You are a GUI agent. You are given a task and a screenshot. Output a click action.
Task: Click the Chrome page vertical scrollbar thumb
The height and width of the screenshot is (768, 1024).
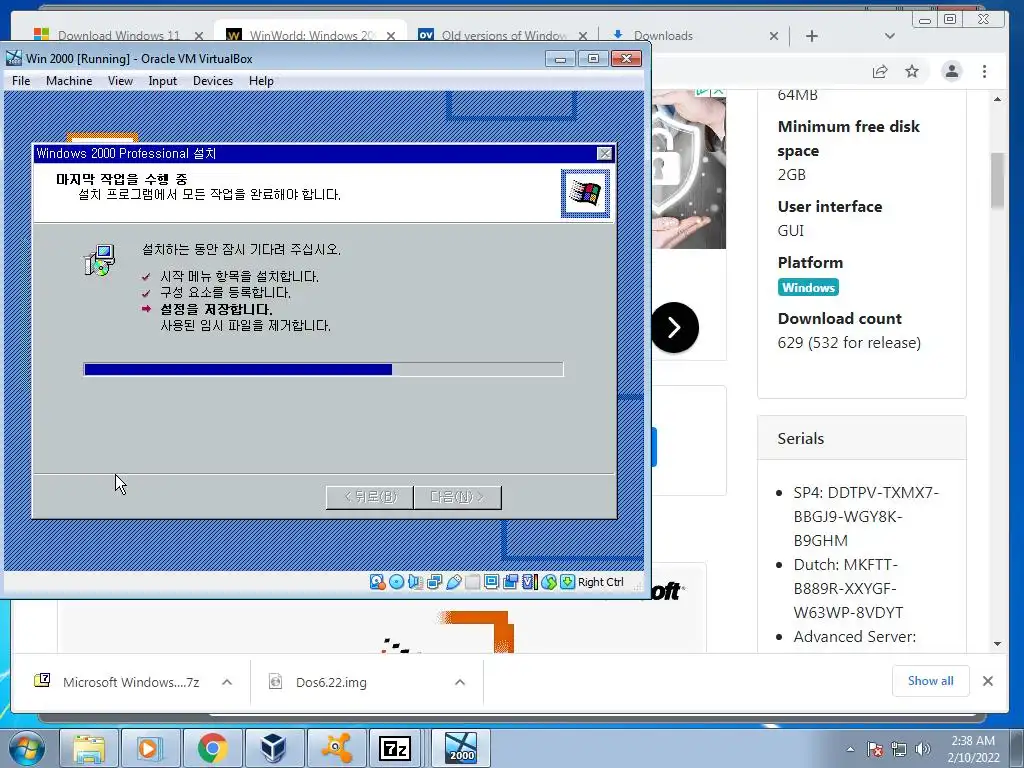click(x=997, y=181)
